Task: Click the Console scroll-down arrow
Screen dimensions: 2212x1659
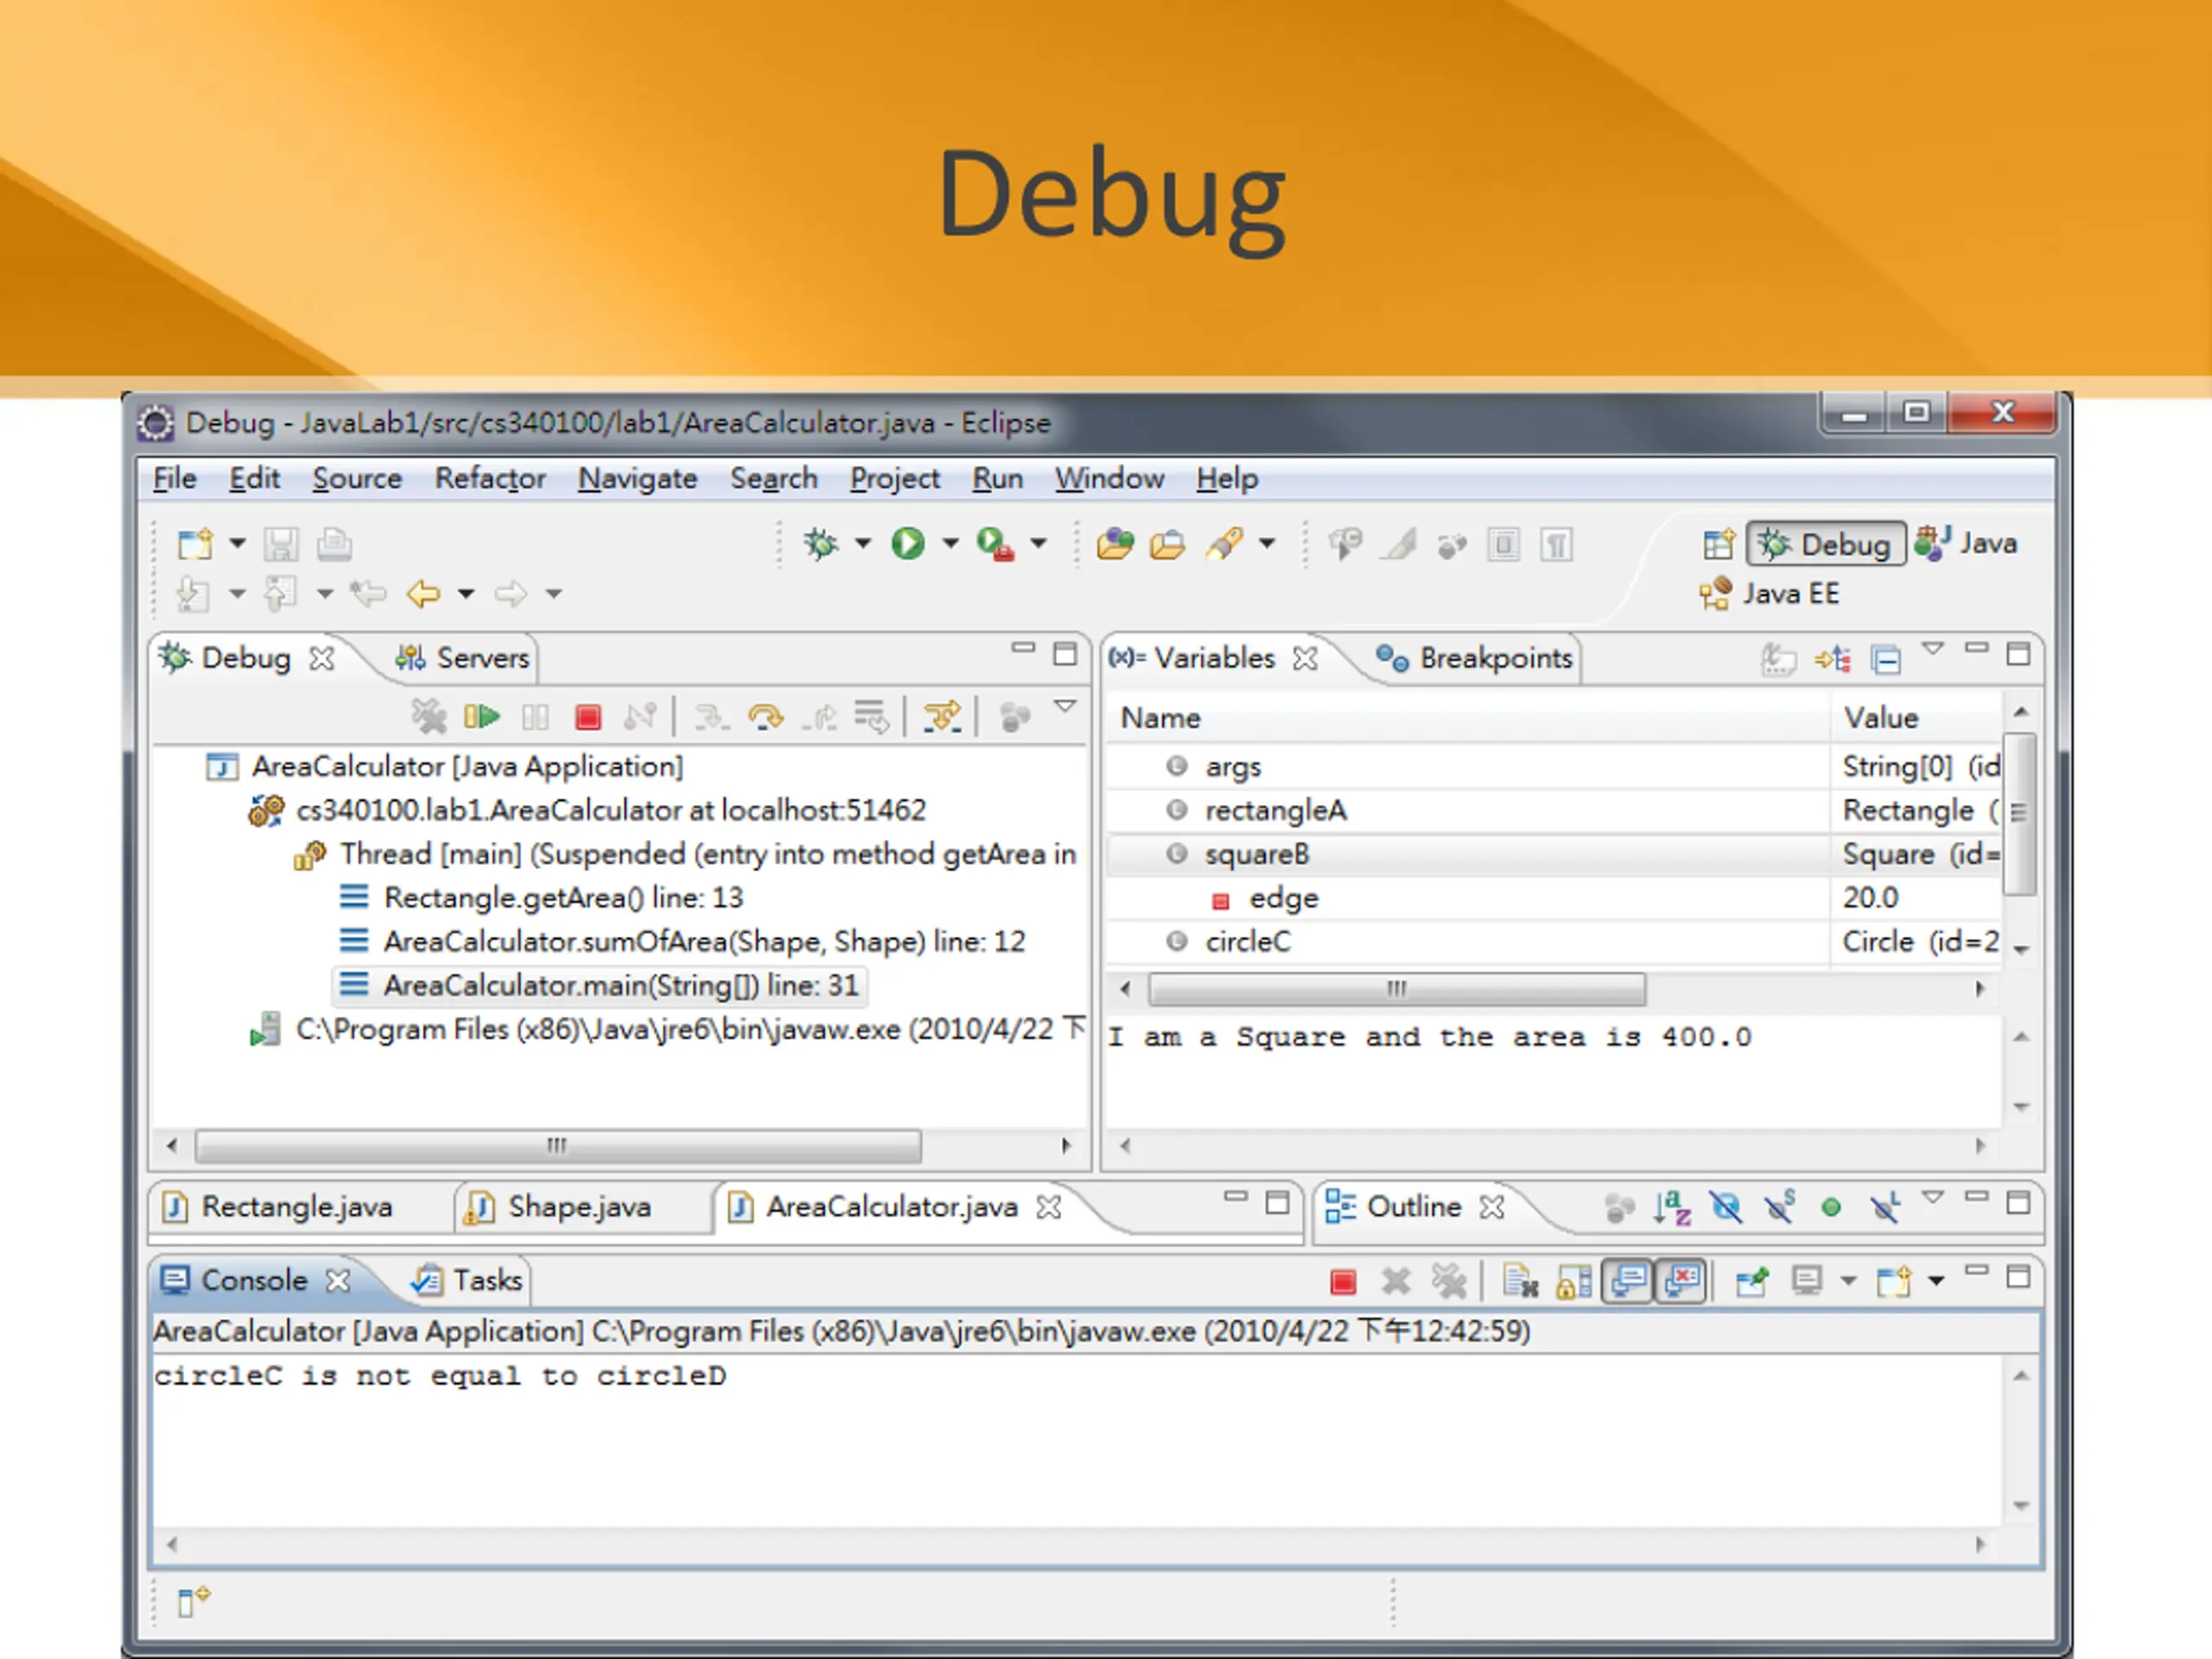Action: pyautogui.click(x=2021, y=1506)
